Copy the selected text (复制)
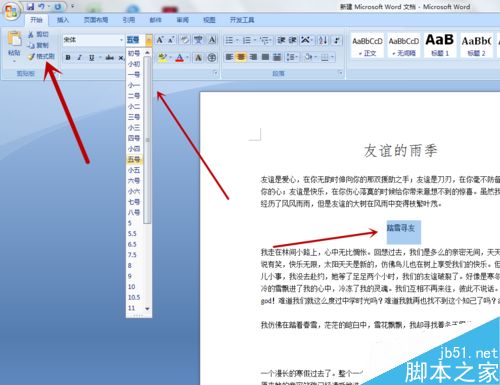 click(39, 45)
